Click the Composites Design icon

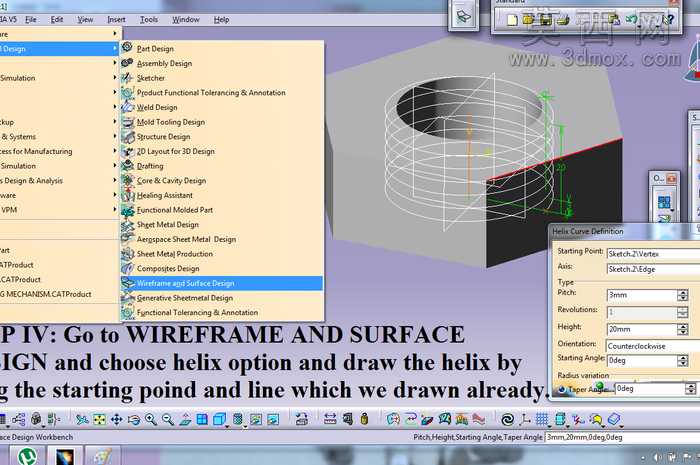pos(128,268)
